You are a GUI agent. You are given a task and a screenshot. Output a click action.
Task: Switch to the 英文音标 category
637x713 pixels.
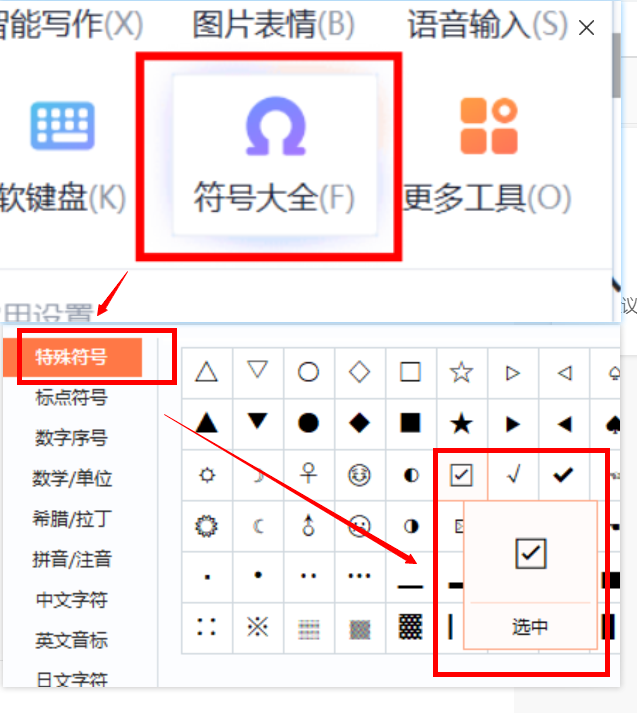click(x=72, y=640)
